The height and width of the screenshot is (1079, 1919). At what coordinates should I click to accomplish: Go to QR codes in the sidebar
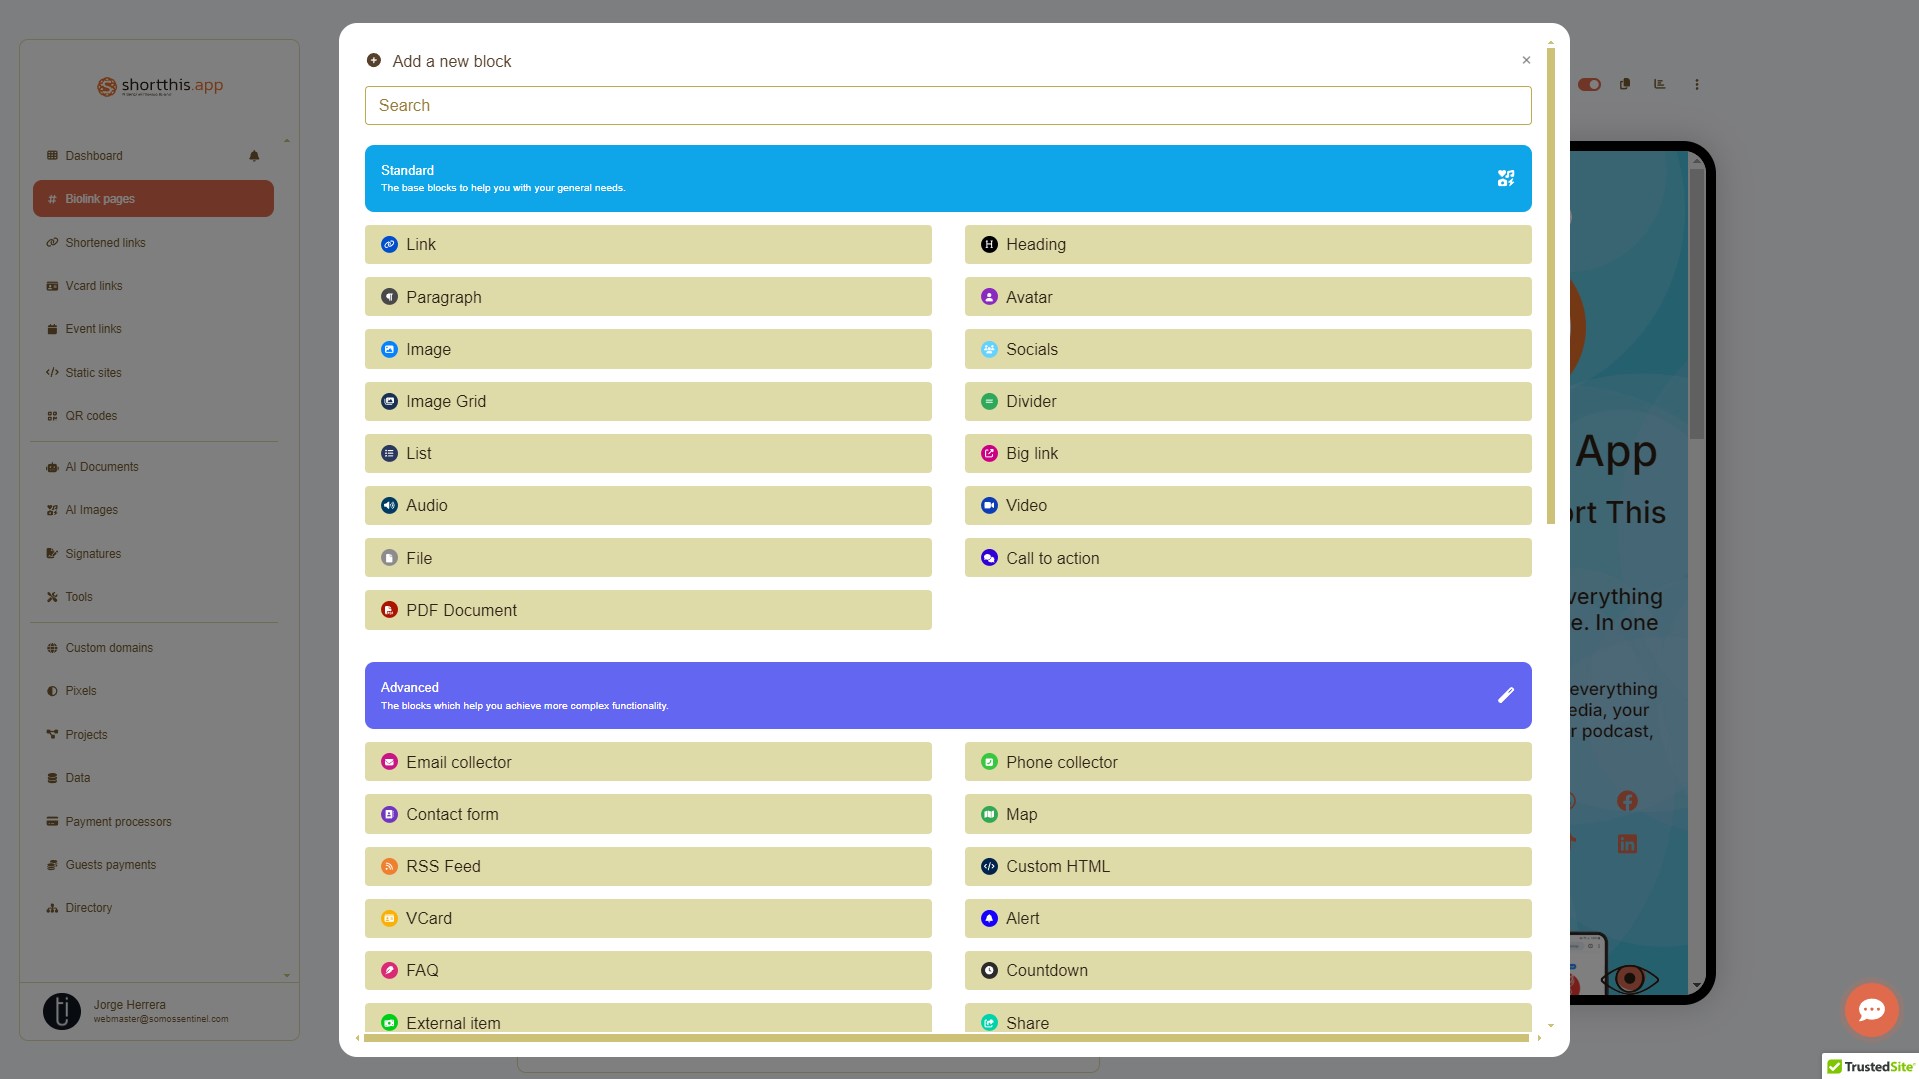91,416
